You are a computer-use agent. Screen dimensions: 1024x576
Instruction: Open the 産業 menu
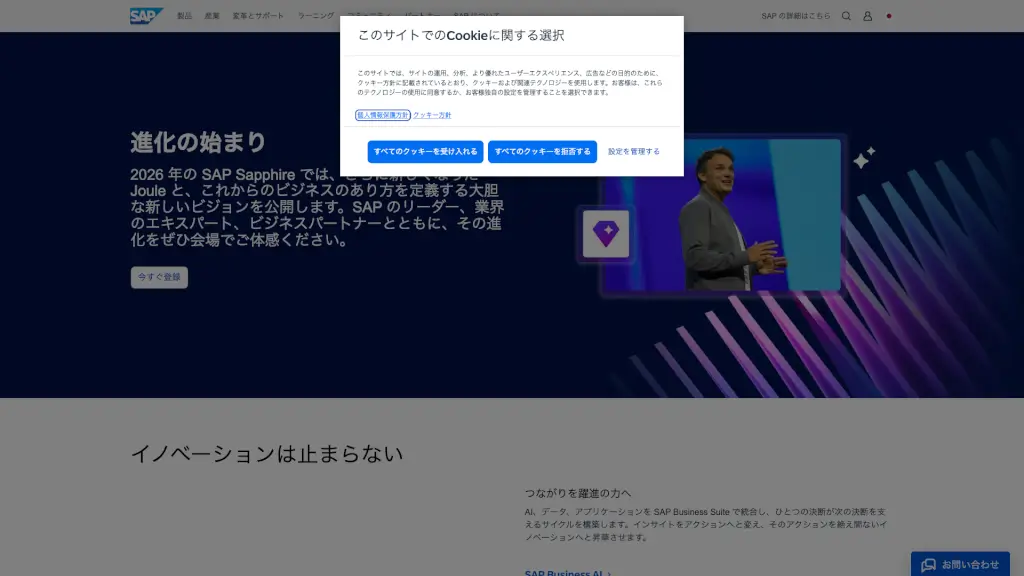[212, 16]
